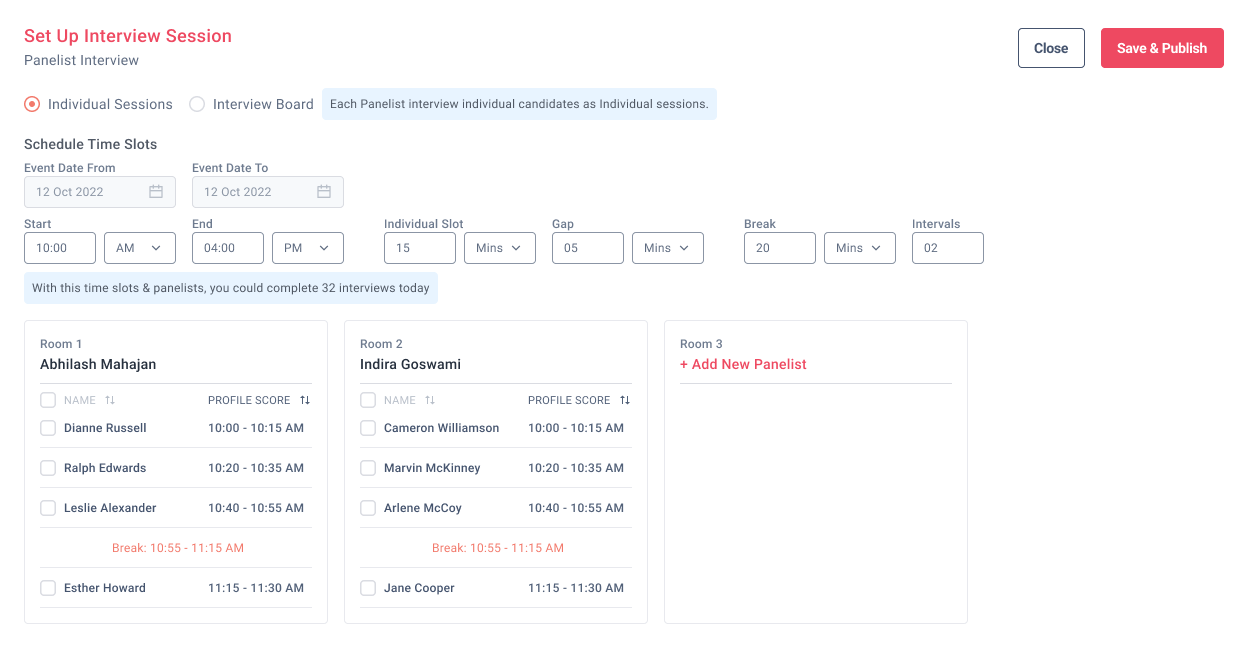Open calendar icon for Event Date To
This screenshot has width=1248, height=648.
coord(324,192)
